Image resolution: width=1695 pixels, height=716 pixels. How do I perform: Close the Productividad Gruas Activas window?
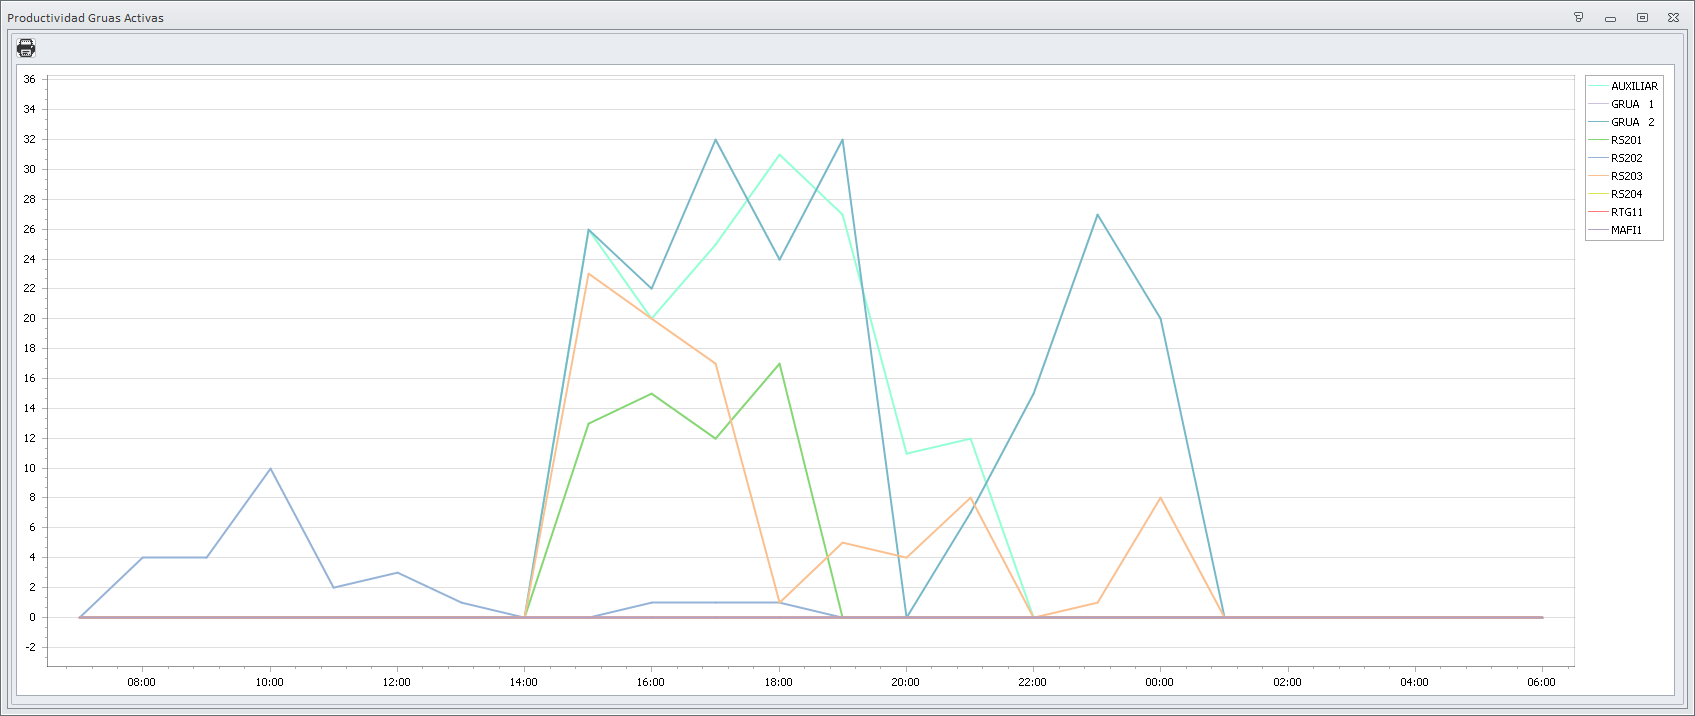1673,17
